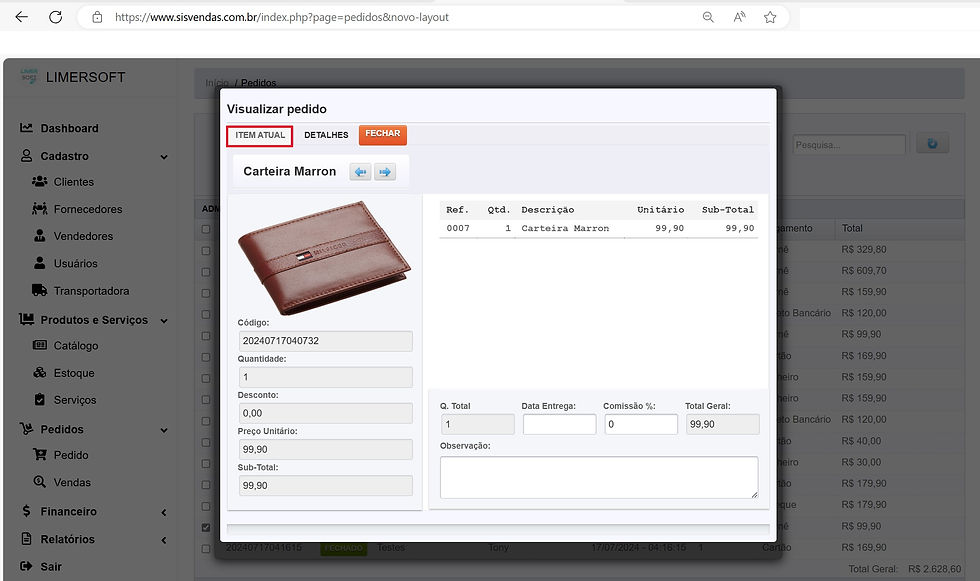This screenshot has width=980, height=581.
Task: Click the Vendas search icon
Action: click(x=39, y=482)
